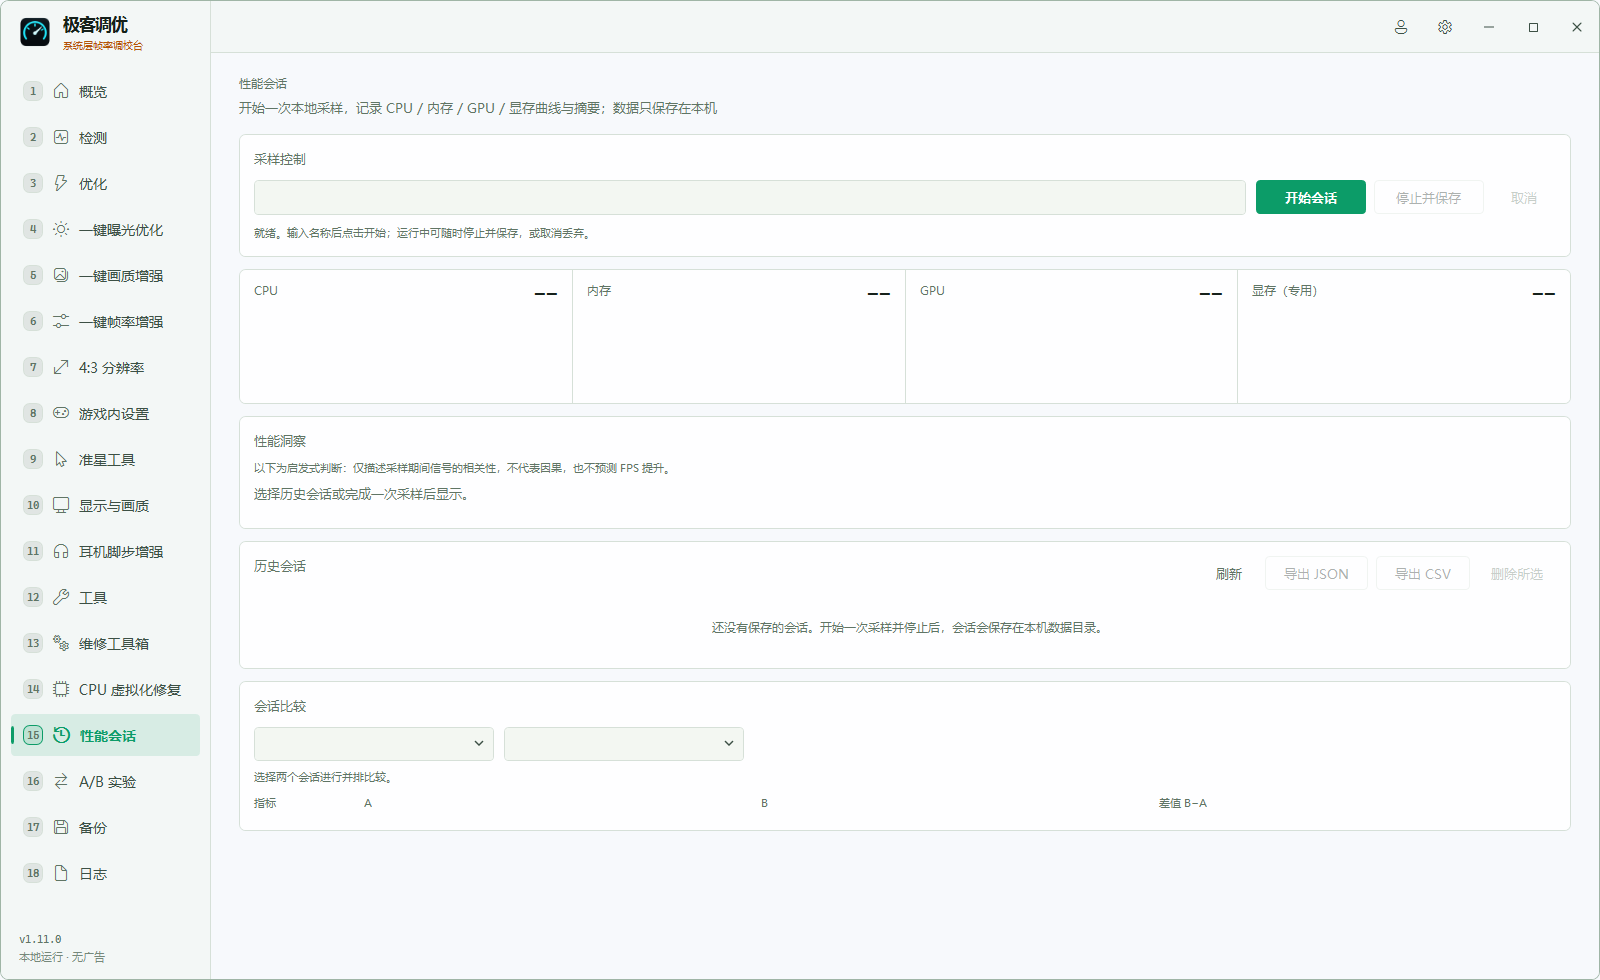Open the A/B 实验 swap arrows icon
Screen dimensions: 1600x980
click(61, 781)
